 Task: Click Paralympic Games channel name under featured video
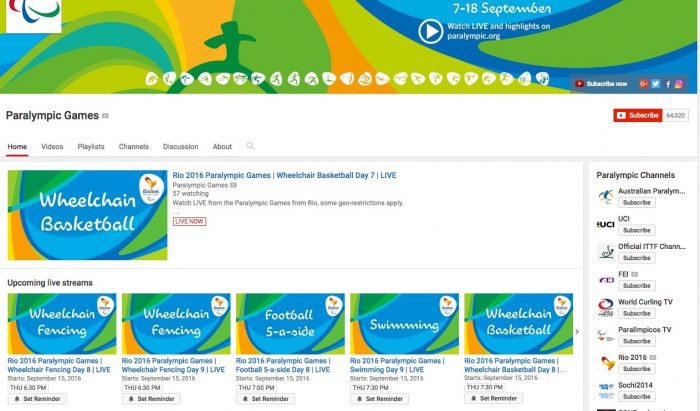pos(200,185)
